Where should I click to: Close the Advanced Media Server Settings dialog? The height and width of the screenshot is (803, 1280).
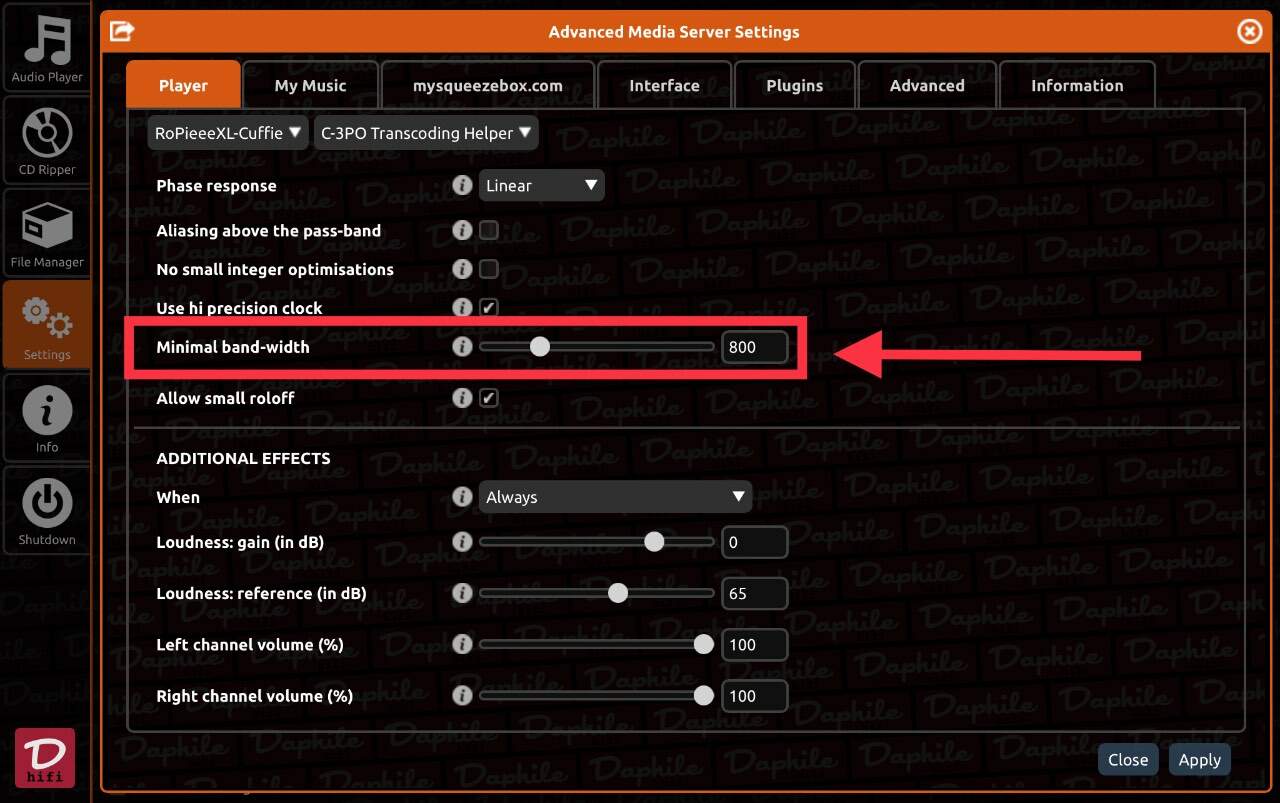click(1249, 32)
